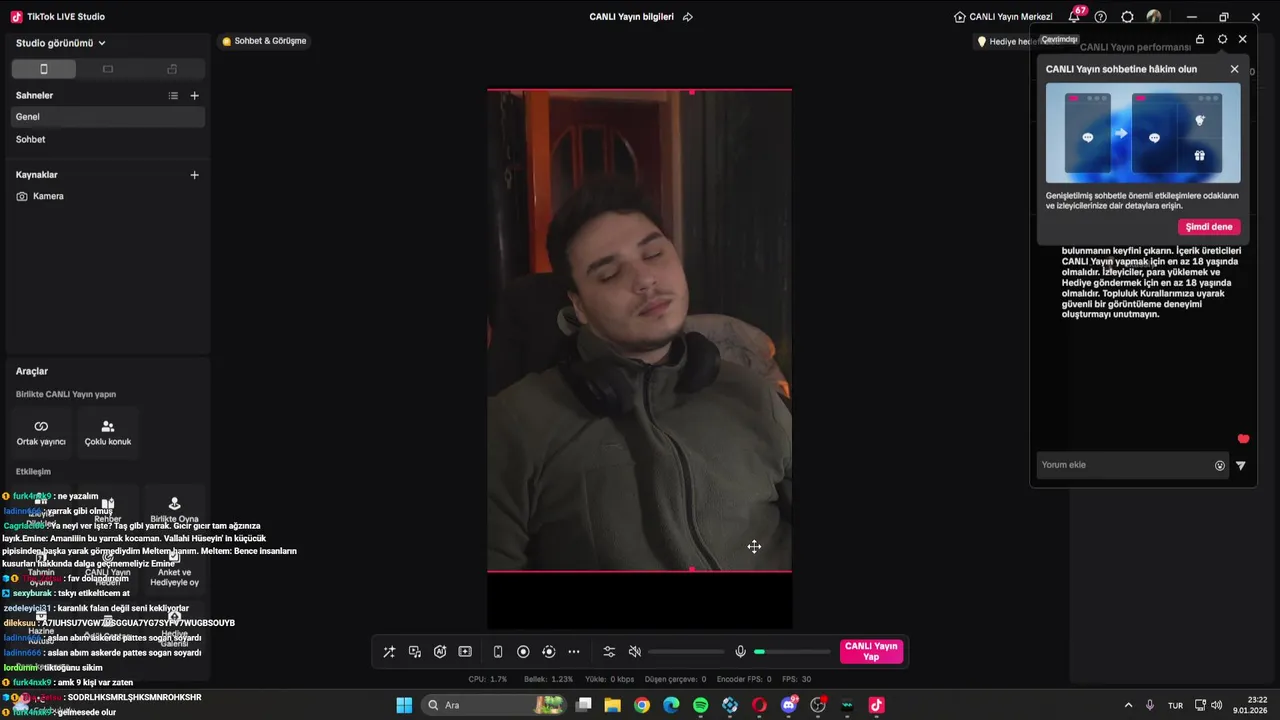The width and height of the screenshot is (1280, 720).
Task: Send the comment with the paper-plane icon
Action: (1241, 465)
